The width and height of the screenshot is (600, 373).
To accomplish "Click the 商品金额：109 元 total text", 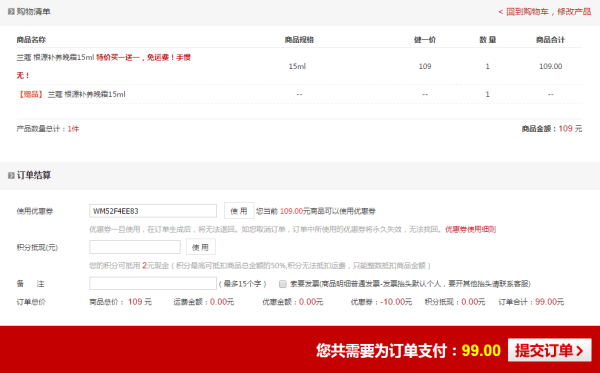I will tap(552, 129).
